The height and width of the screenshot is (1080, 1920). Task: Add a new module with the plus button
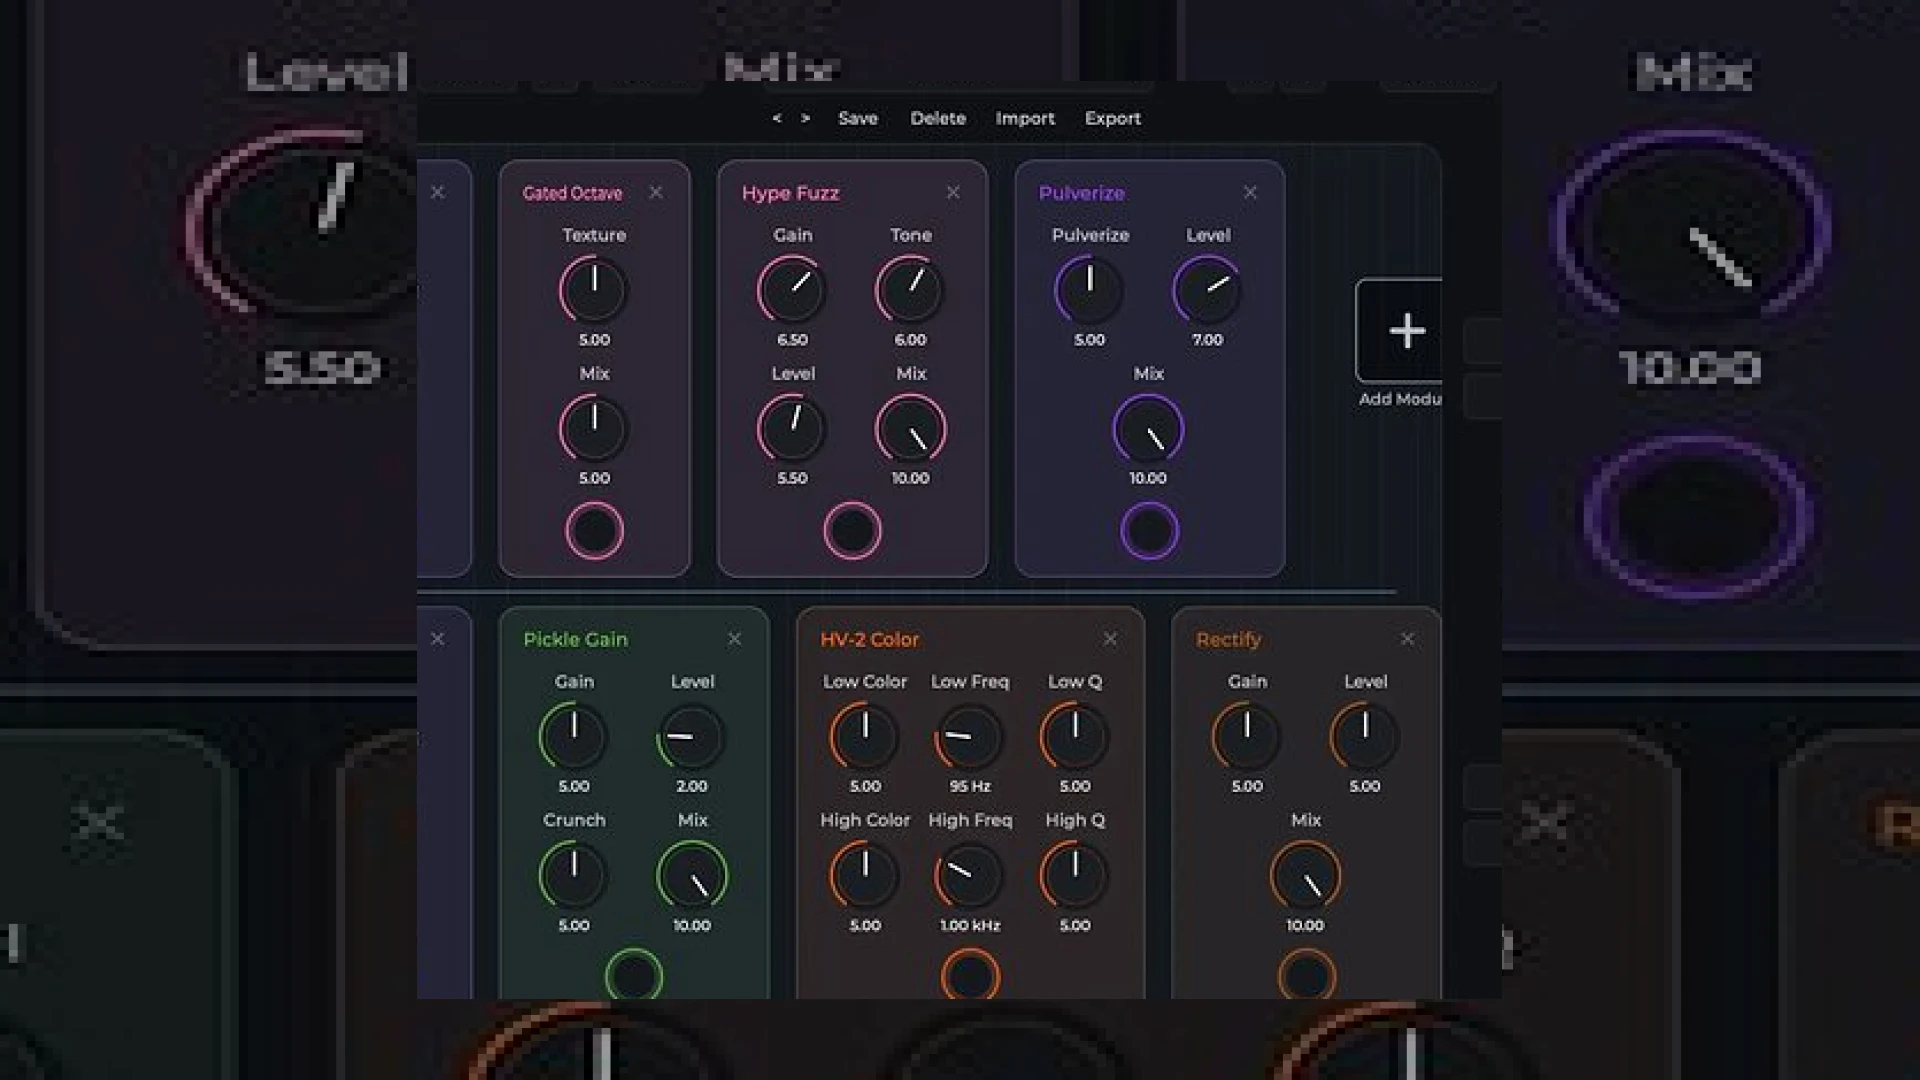[1399, 331]
